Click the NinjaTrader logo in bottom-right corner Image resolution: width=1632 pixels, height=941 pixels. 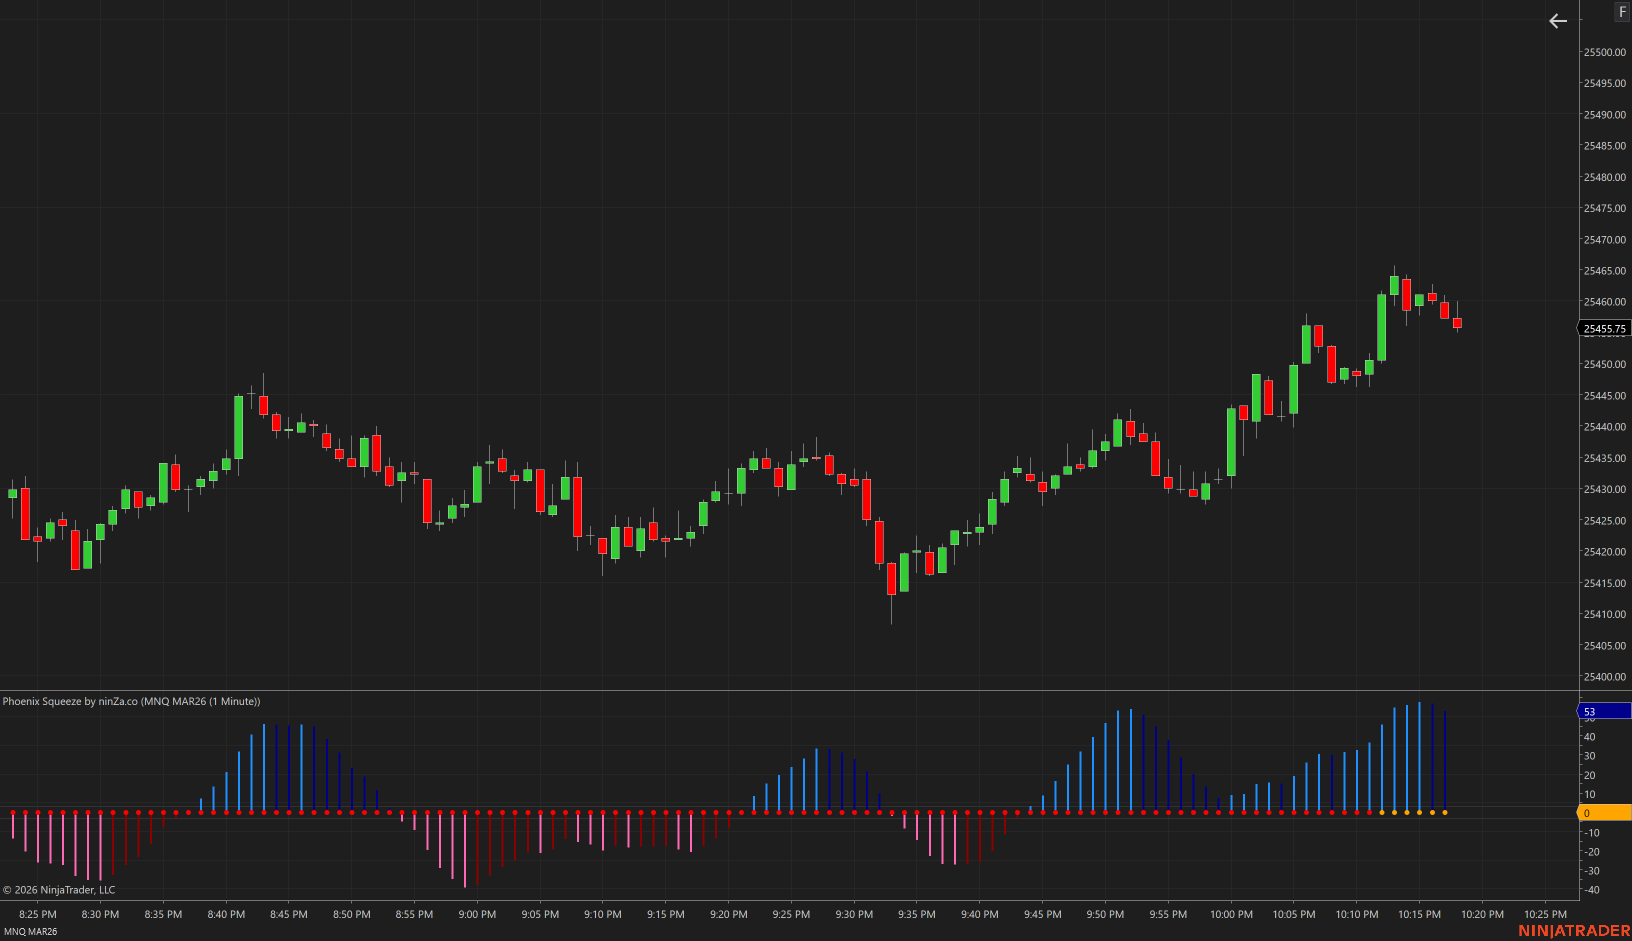1573,931
